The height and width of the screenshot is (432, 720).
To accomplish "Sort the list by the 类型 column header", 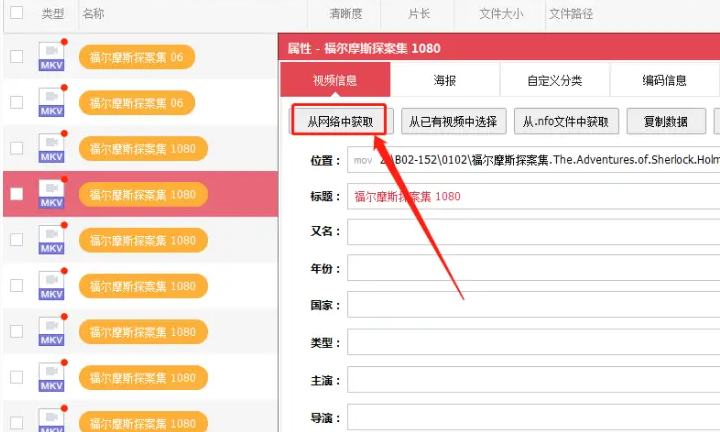I will pyautogui.click(x=52, y=14).
